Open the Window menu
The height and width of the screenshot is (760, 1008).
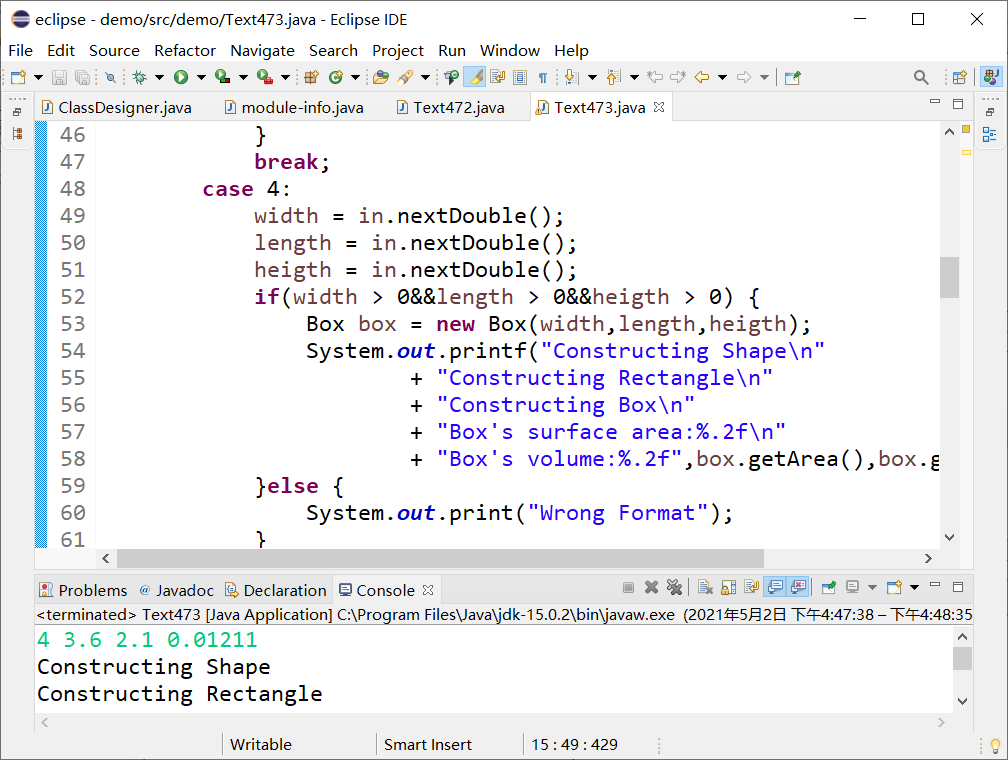point(510,50)
